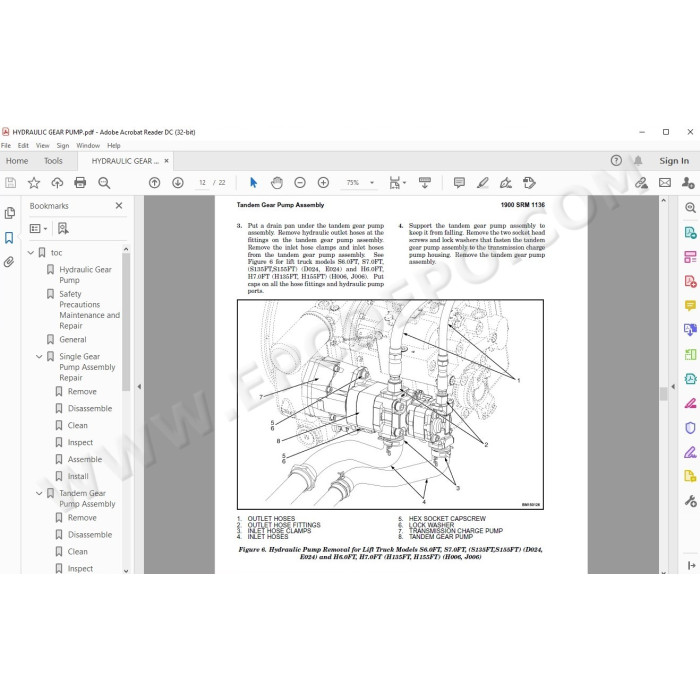Switch to the Tools tab
Image resolution: width=700 pixels, height=700 pixels.
pos(53,161)
